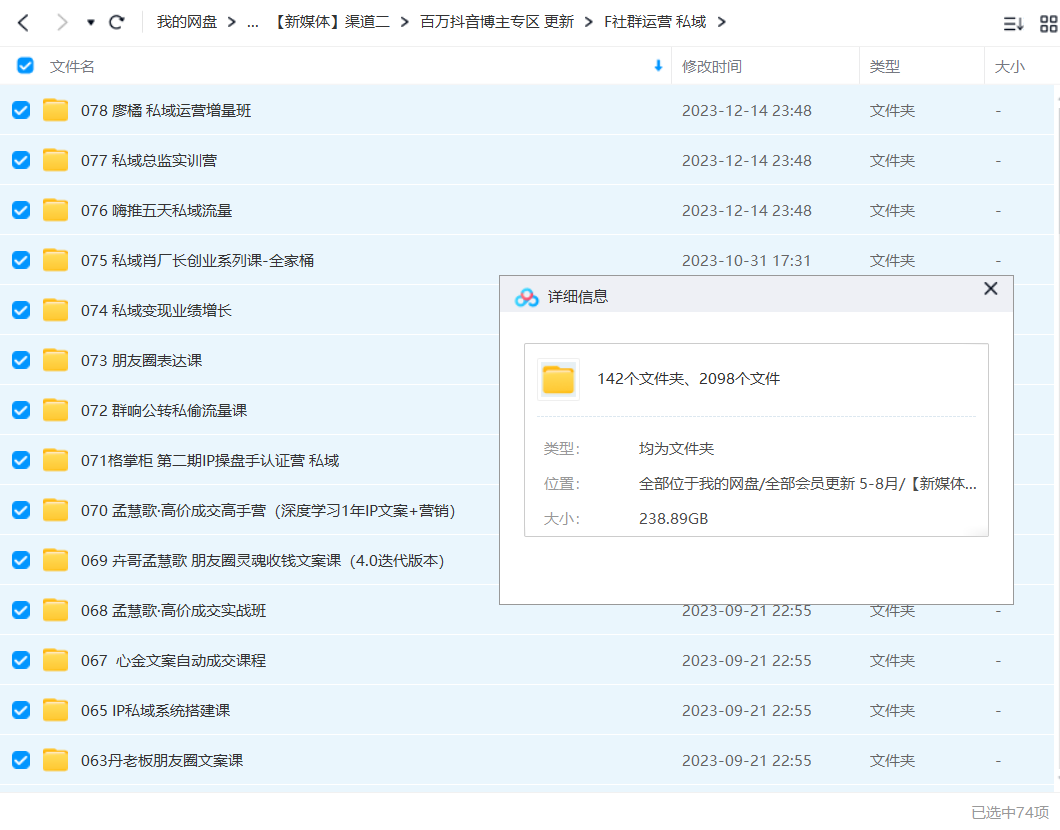The image size is (1060, 830).
Task: Open the 065 IP私域系统搭建课 folder
Action: pyautogui.click(x=155, y=710)
